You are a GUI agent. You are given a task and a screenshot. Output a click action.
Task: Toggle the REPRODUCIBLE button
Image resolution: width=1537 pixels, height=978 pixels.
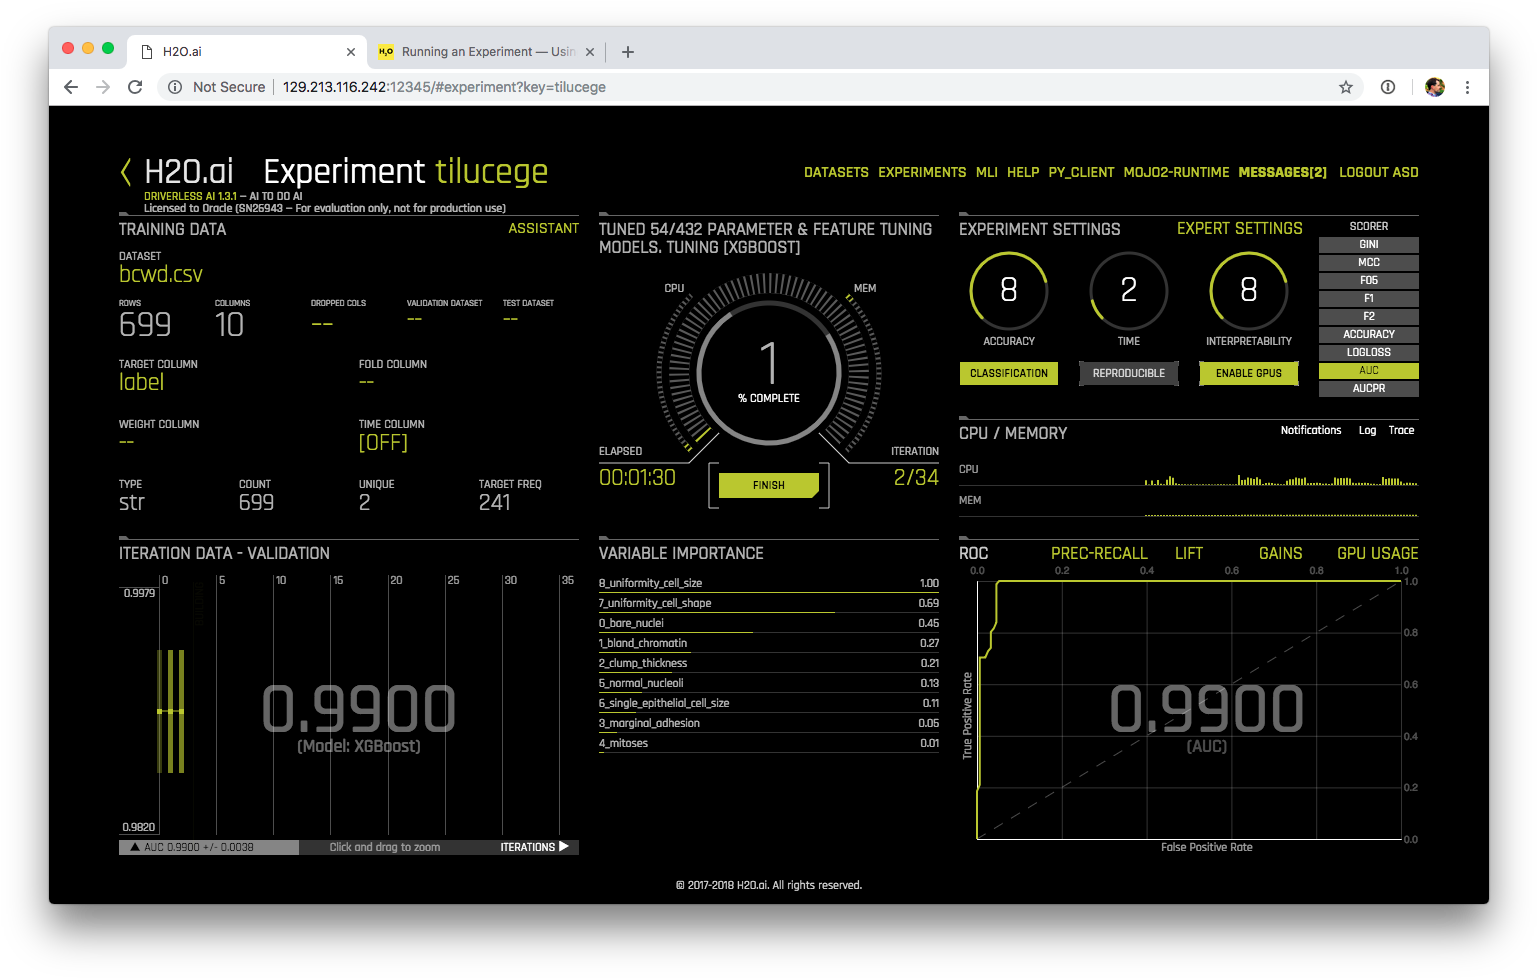1129,373
